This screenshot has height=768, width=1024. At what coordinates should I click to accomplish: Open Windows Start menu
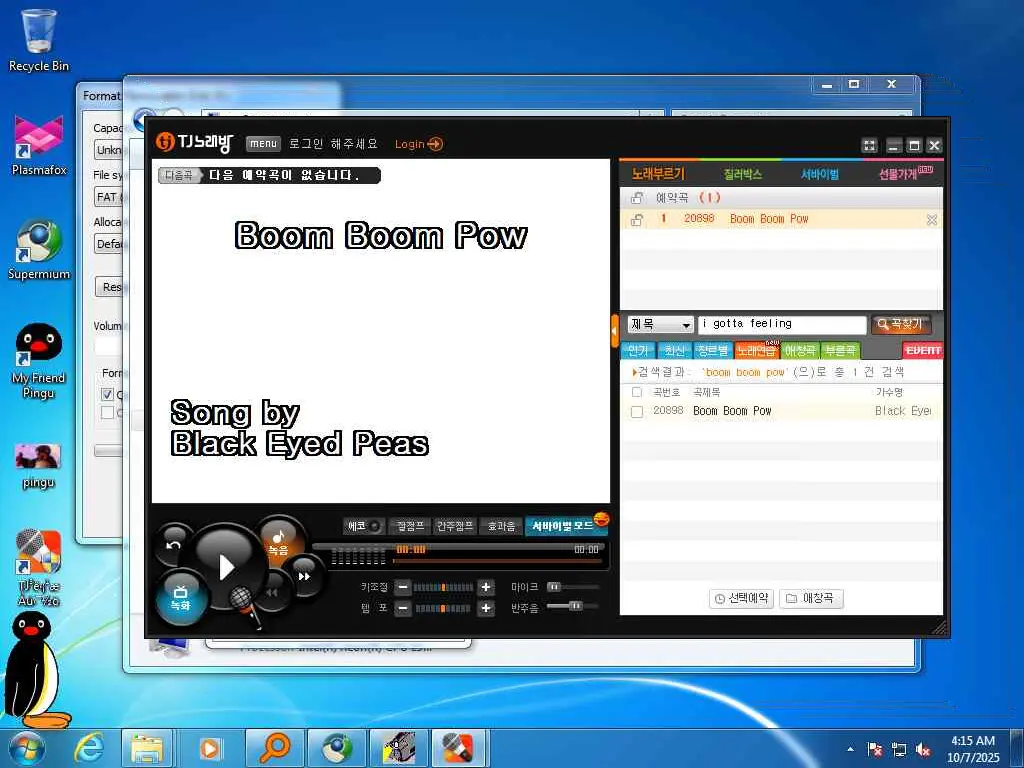26,748
